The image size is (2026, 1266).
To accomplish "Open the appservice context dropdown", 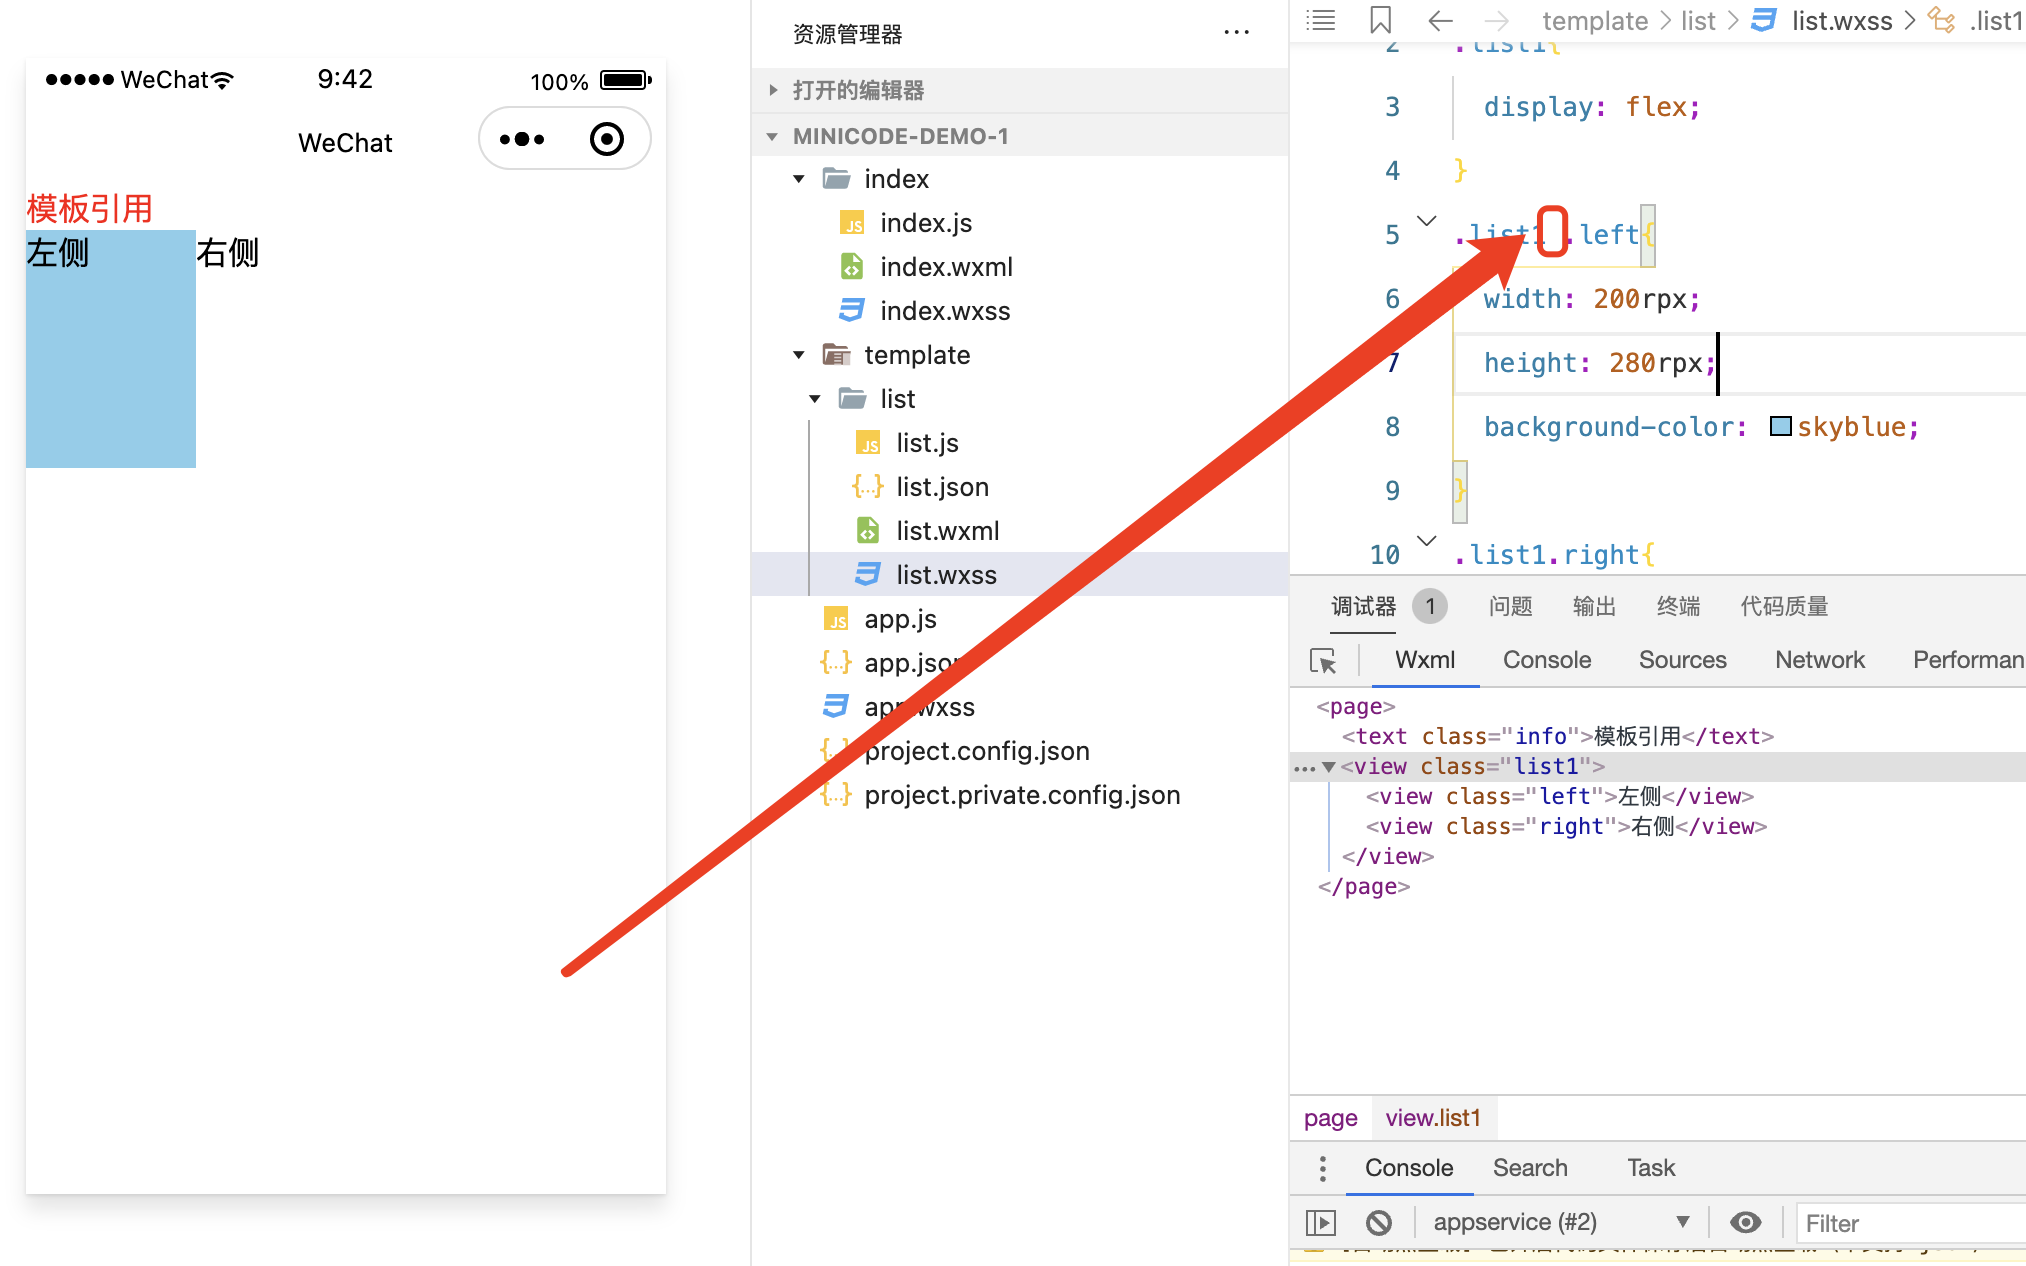I will coord(1560,1222).
